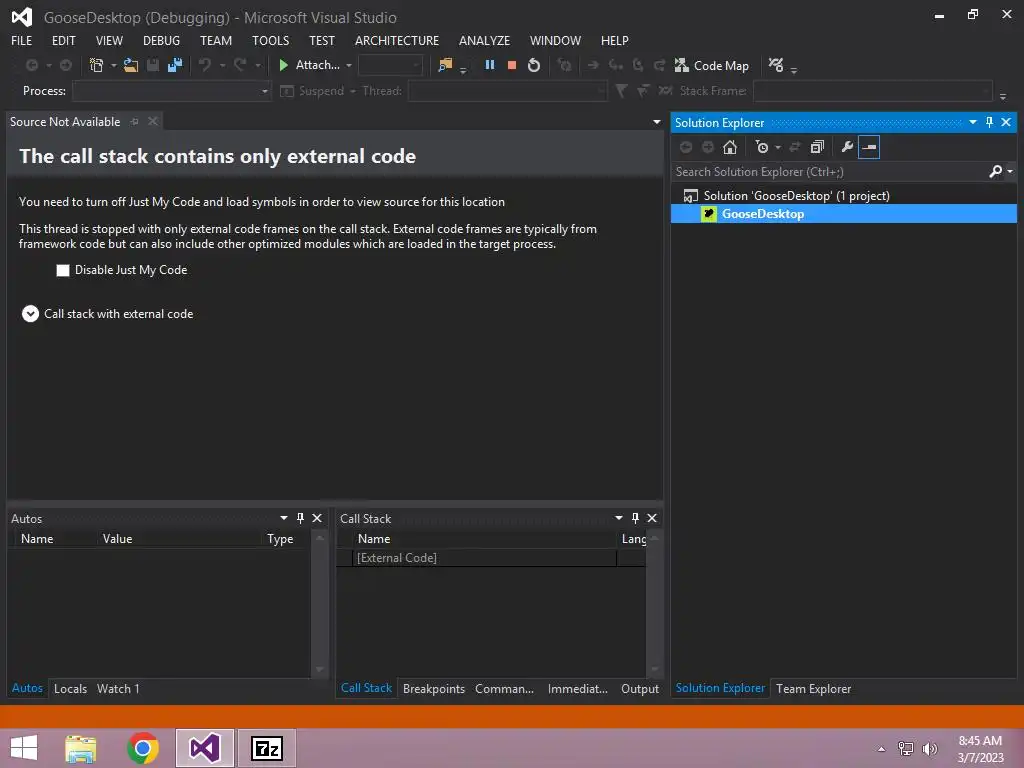1024x768 pixels.
Task: Close the Autos panel
Action: click(x=317, y=518)
